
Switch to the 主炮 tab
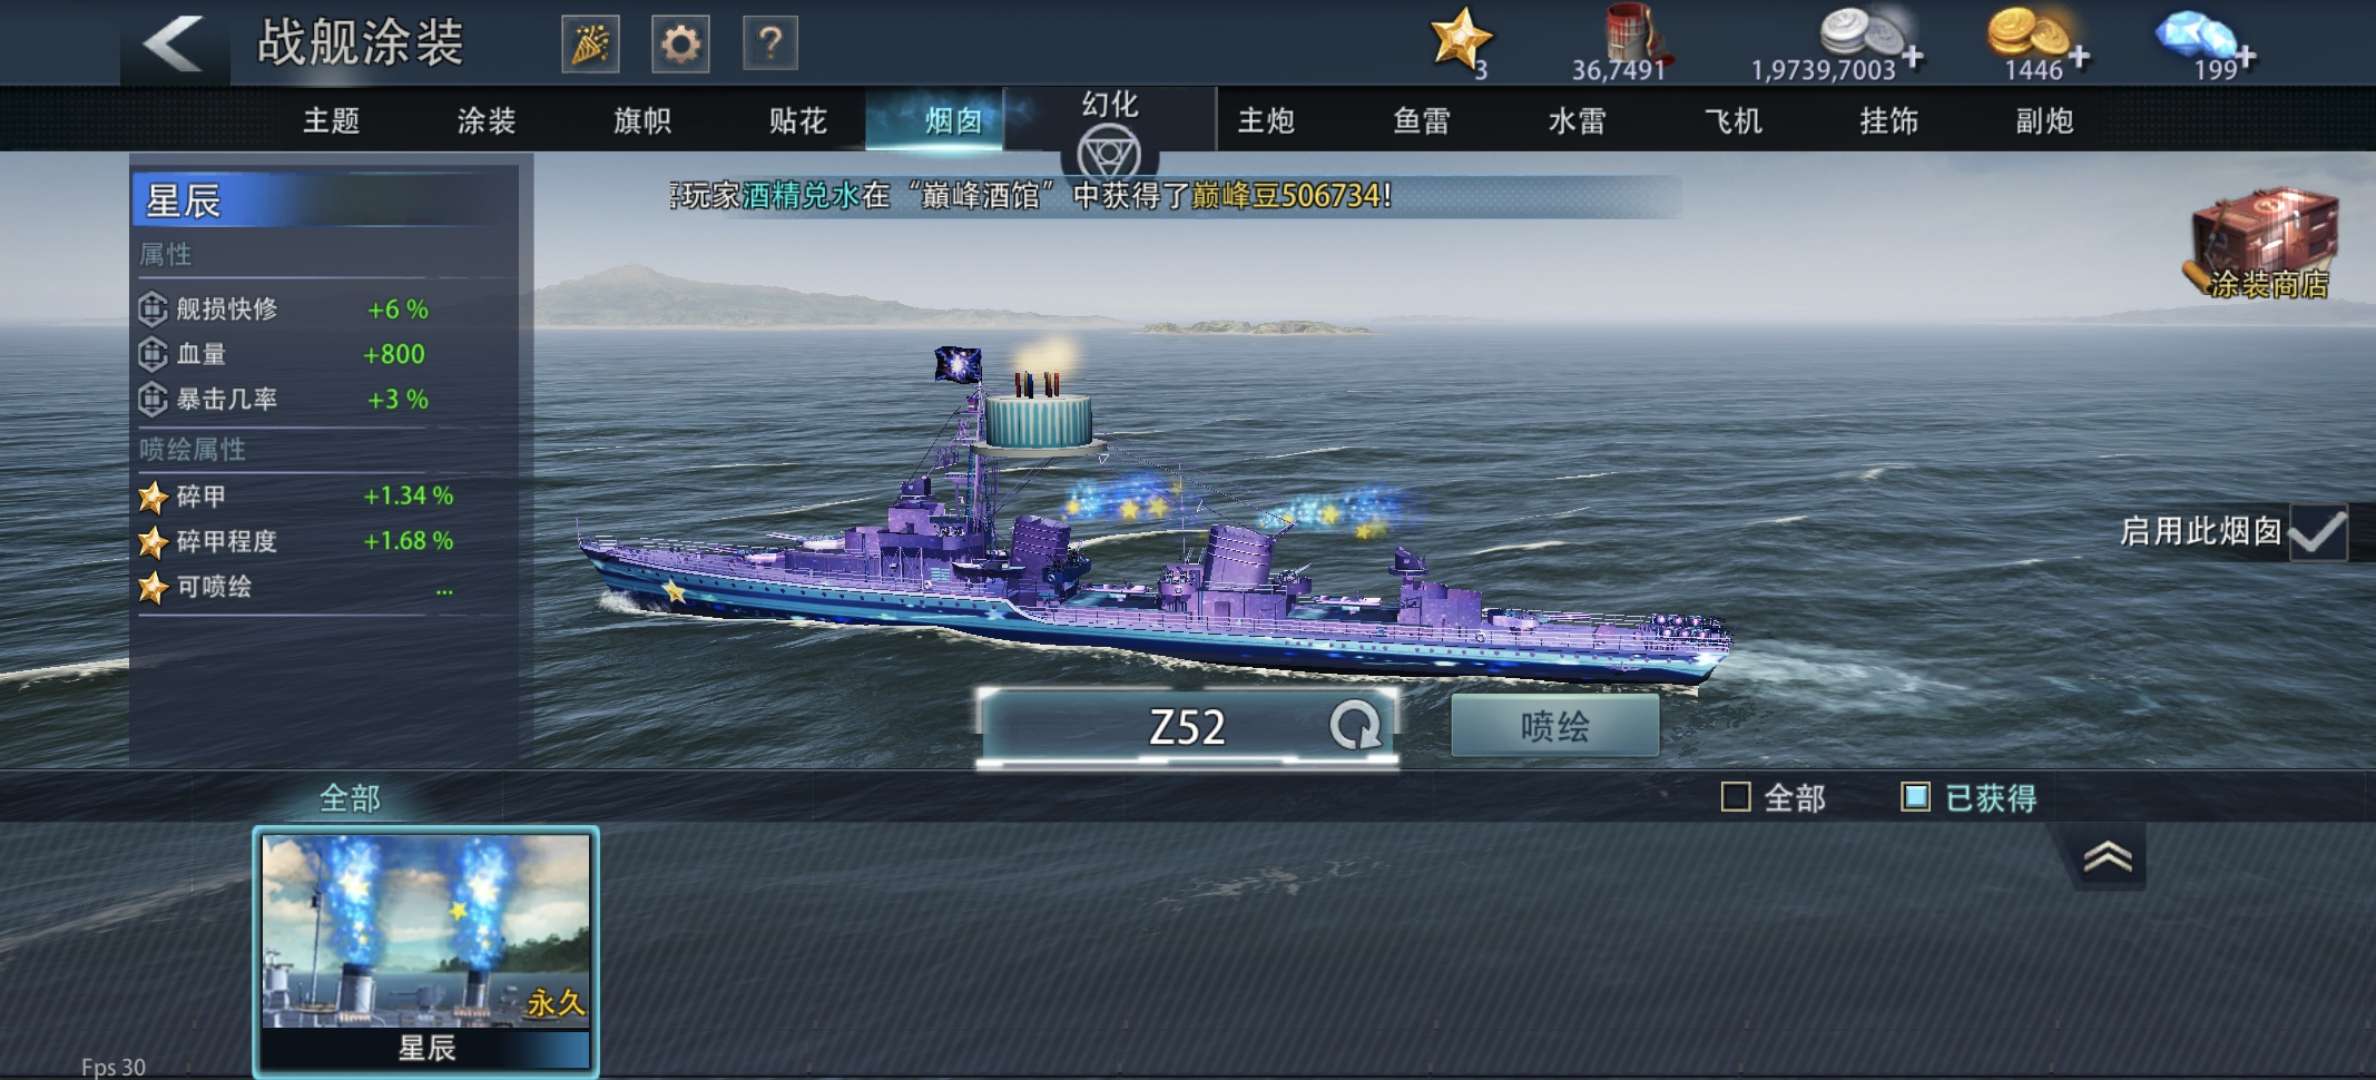[1266, 121]
